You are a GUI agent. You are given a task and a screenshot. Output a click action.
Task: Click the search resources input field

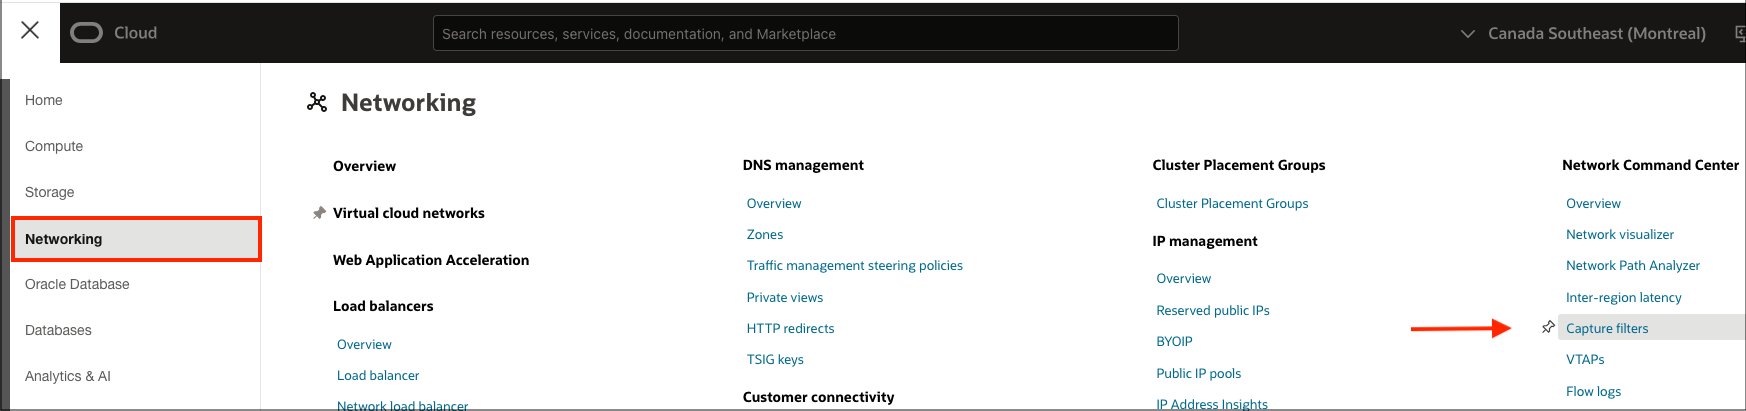tap(805, 33)
